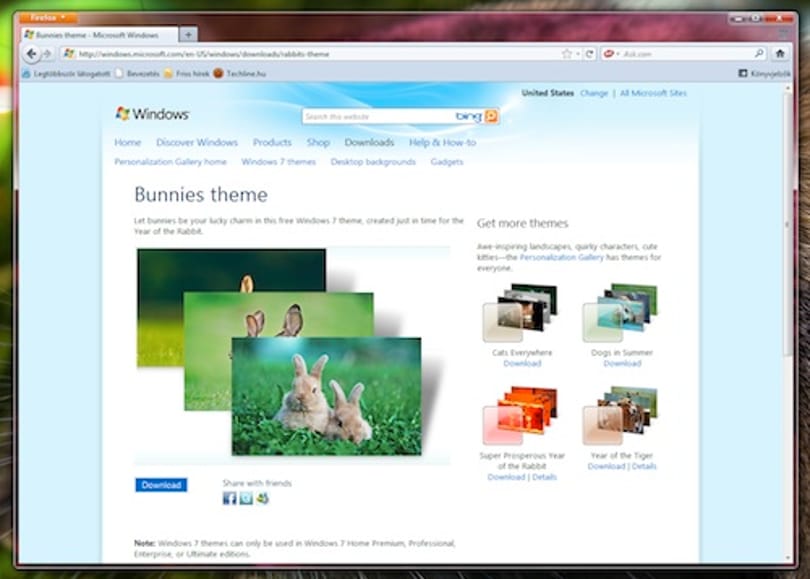Screen dimensions: 810x579
Task: Open the Friss hírek bookmark folder
Action: pyautogui.click(x=186, y=74)
